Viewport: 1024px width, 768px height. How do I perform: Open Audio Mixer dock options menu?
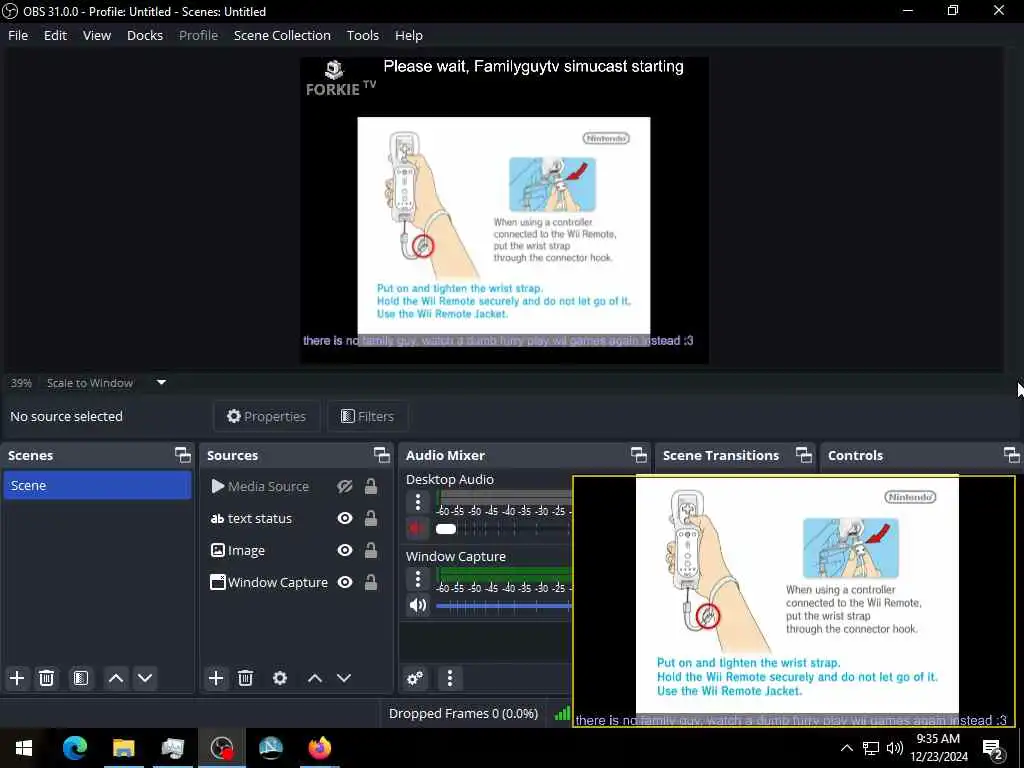pos(449,678)
